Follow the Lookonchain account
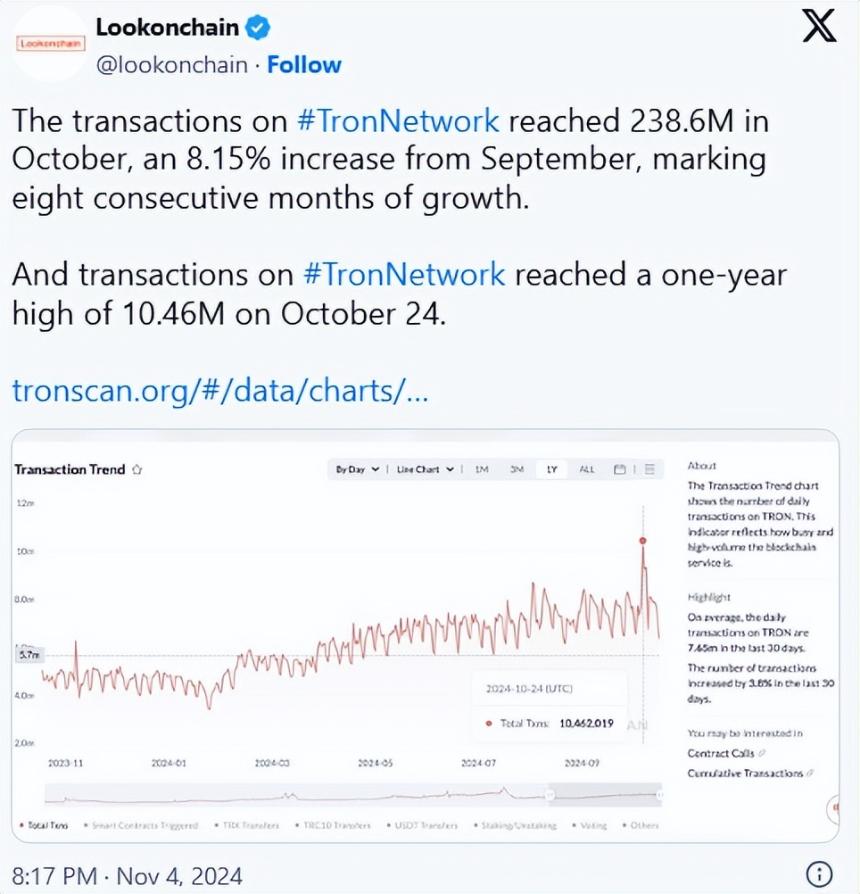This screenshot has height=894, width=860. click(304, 65)
